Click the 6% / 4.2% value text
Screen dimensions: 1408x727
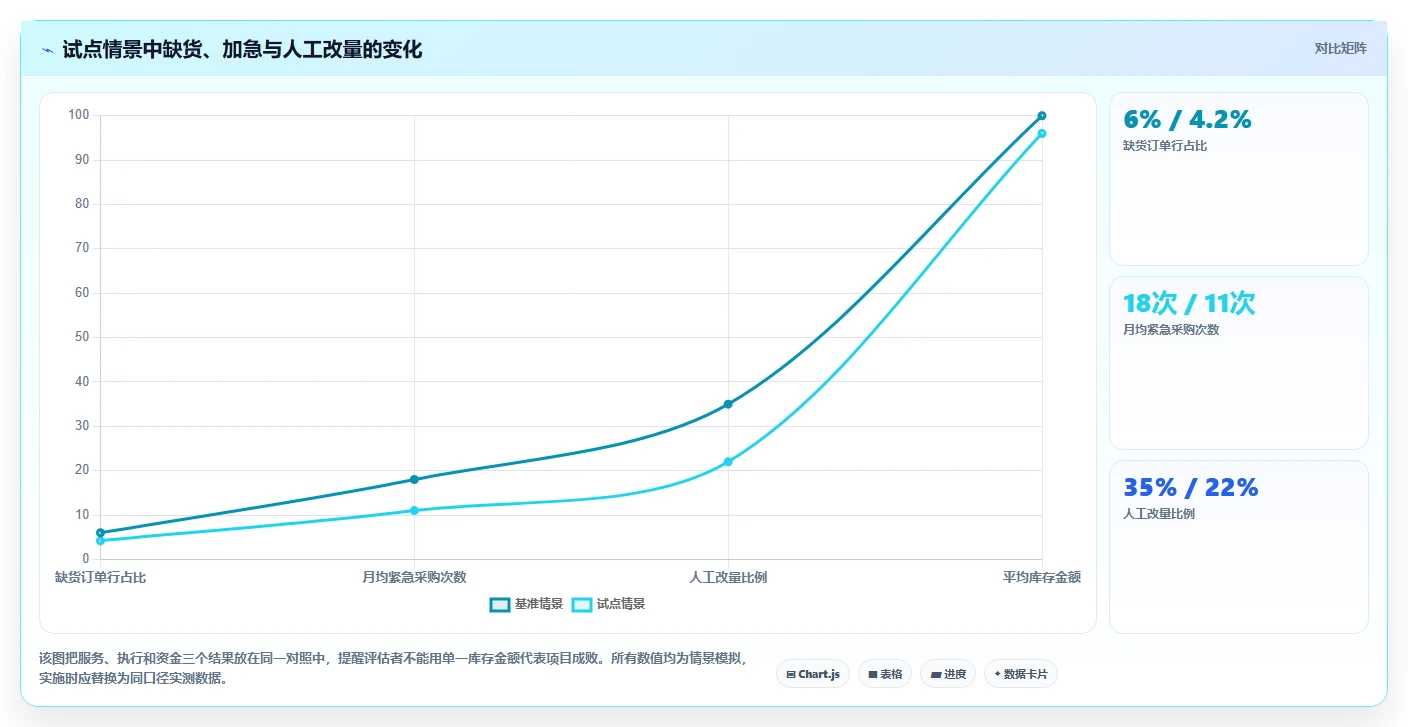pos(1187,119)
